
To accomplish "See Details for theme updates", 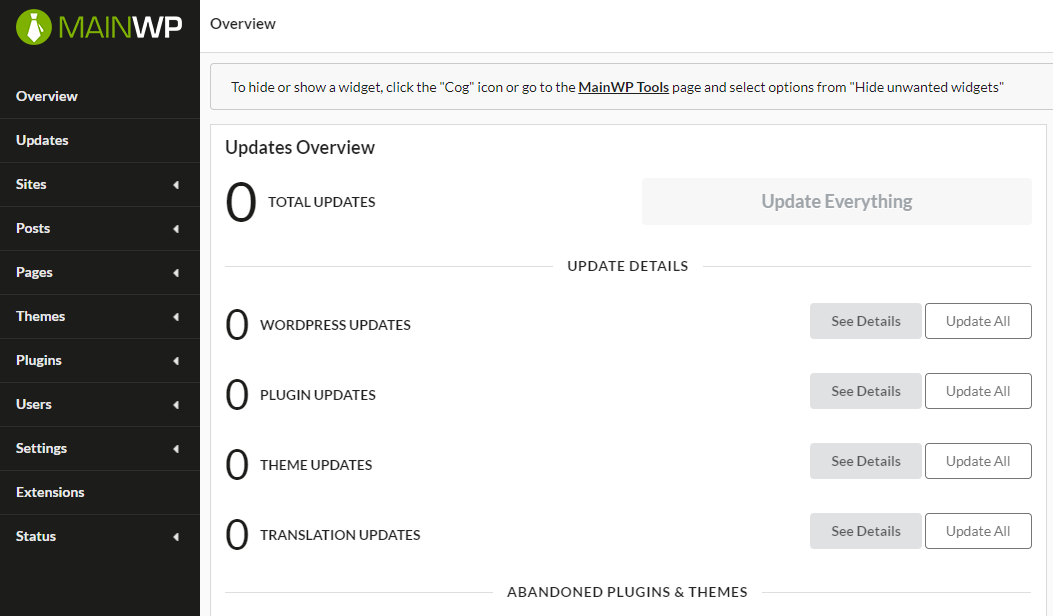I will pyautogui.click(x=865, y=460).
